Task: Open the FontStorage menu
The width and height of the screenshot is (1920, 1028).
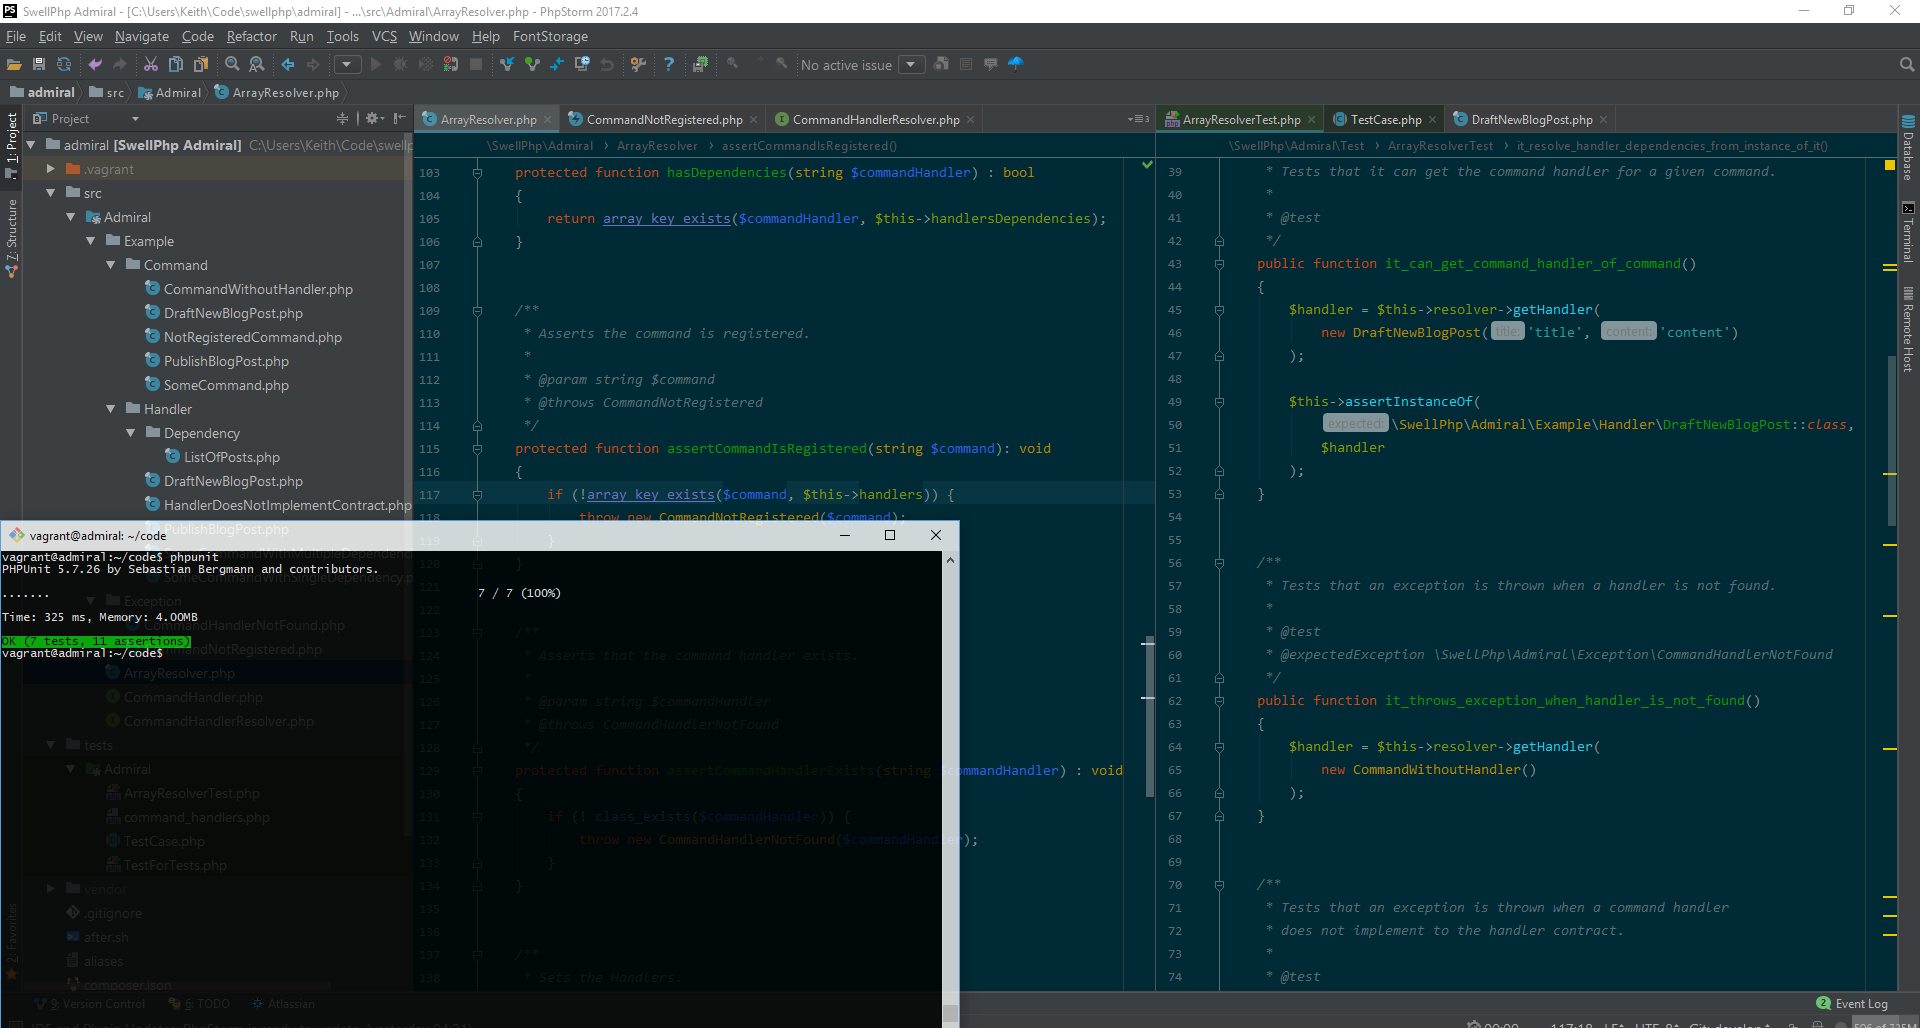Action: click(550, 36)
